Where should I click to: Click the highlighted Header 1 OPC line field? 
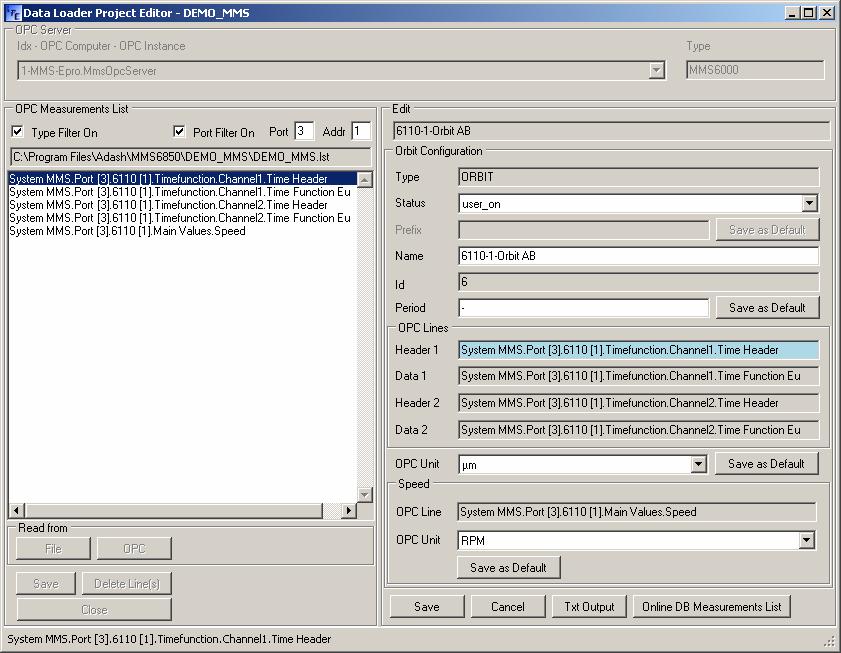638,350
